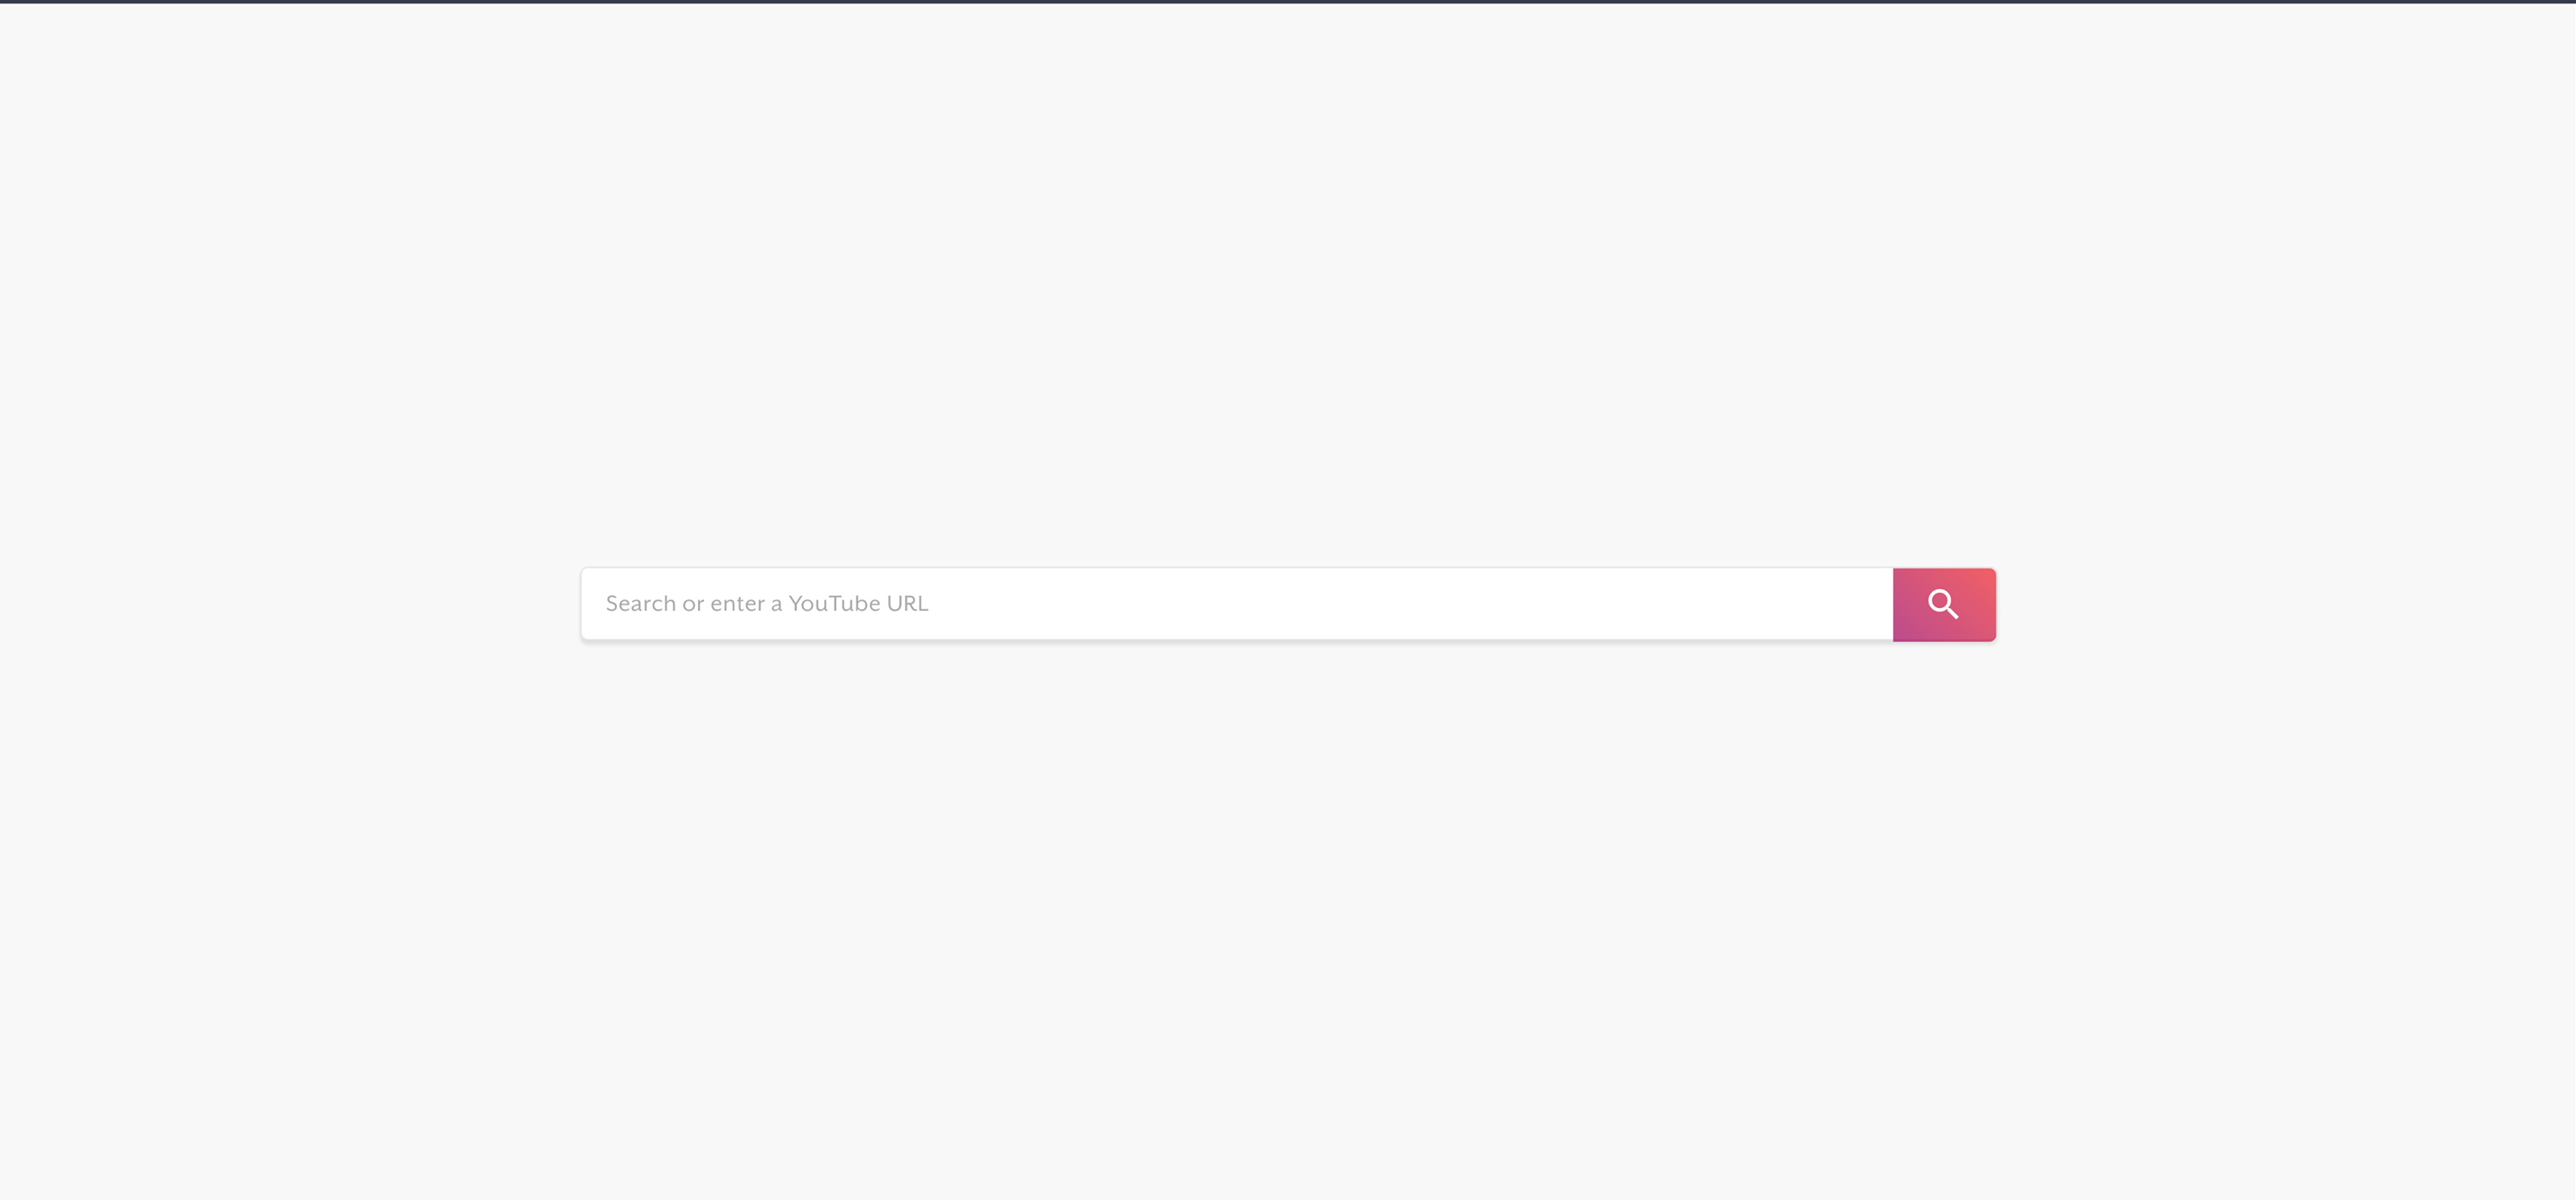This screenshot has height=1200, width=2576.
Task: Tap the white magnifier glyph
Action: [x=1943, y=604]
